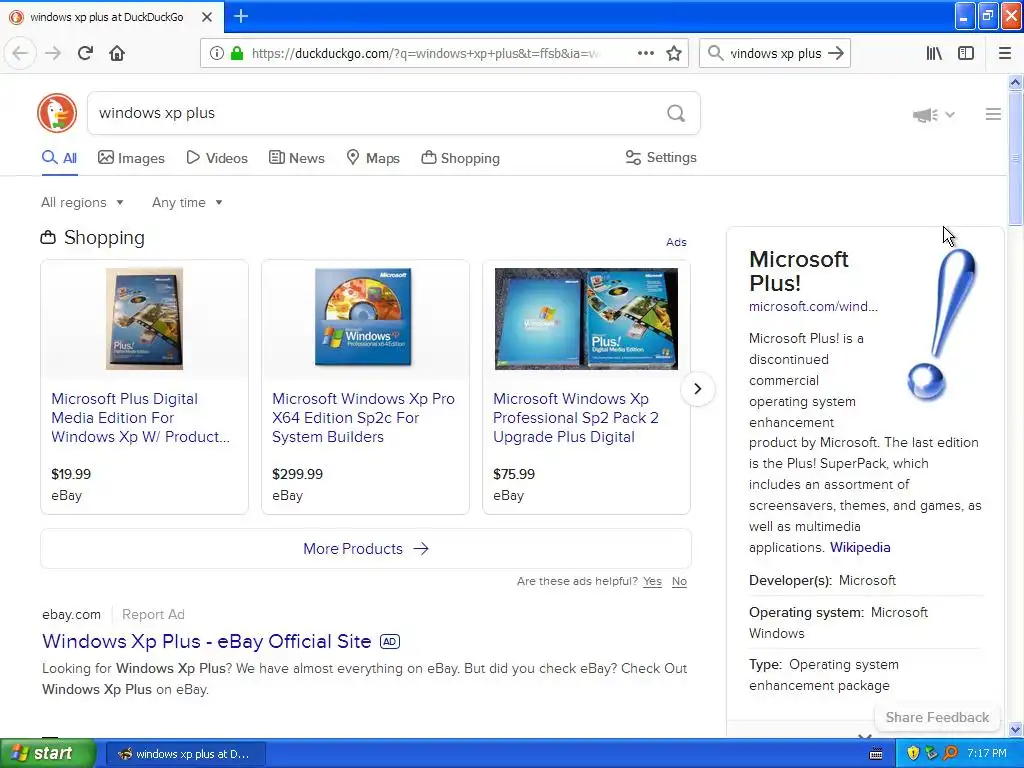Open Microsoft Plus Digital Media Edition link

tap(140, 417)
